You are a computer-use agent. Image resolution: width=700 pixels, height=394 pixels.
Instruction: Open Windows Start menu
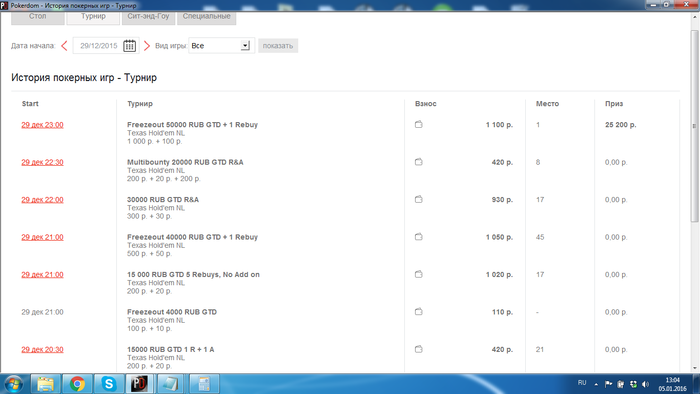[x=13, y=384]
